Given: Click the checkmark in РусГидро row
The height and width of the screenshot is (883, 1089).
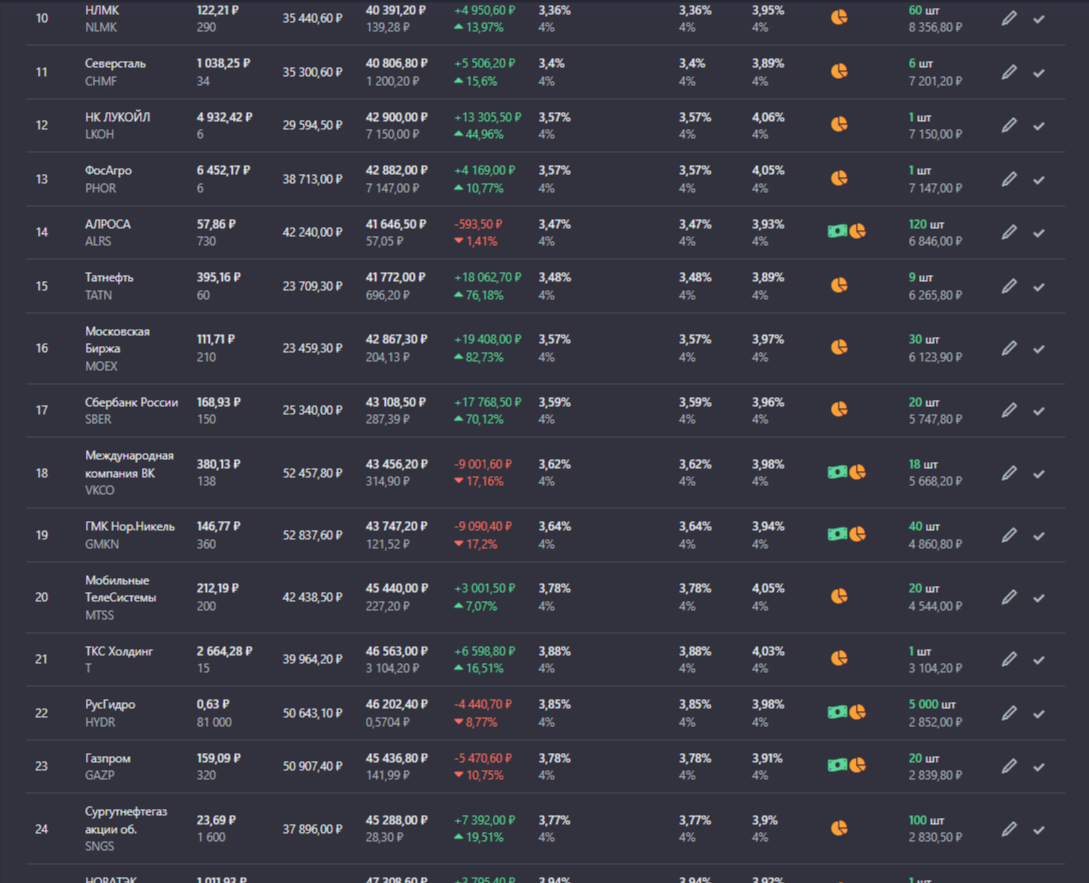Looking at the screenshot, I should [1039, 714].
